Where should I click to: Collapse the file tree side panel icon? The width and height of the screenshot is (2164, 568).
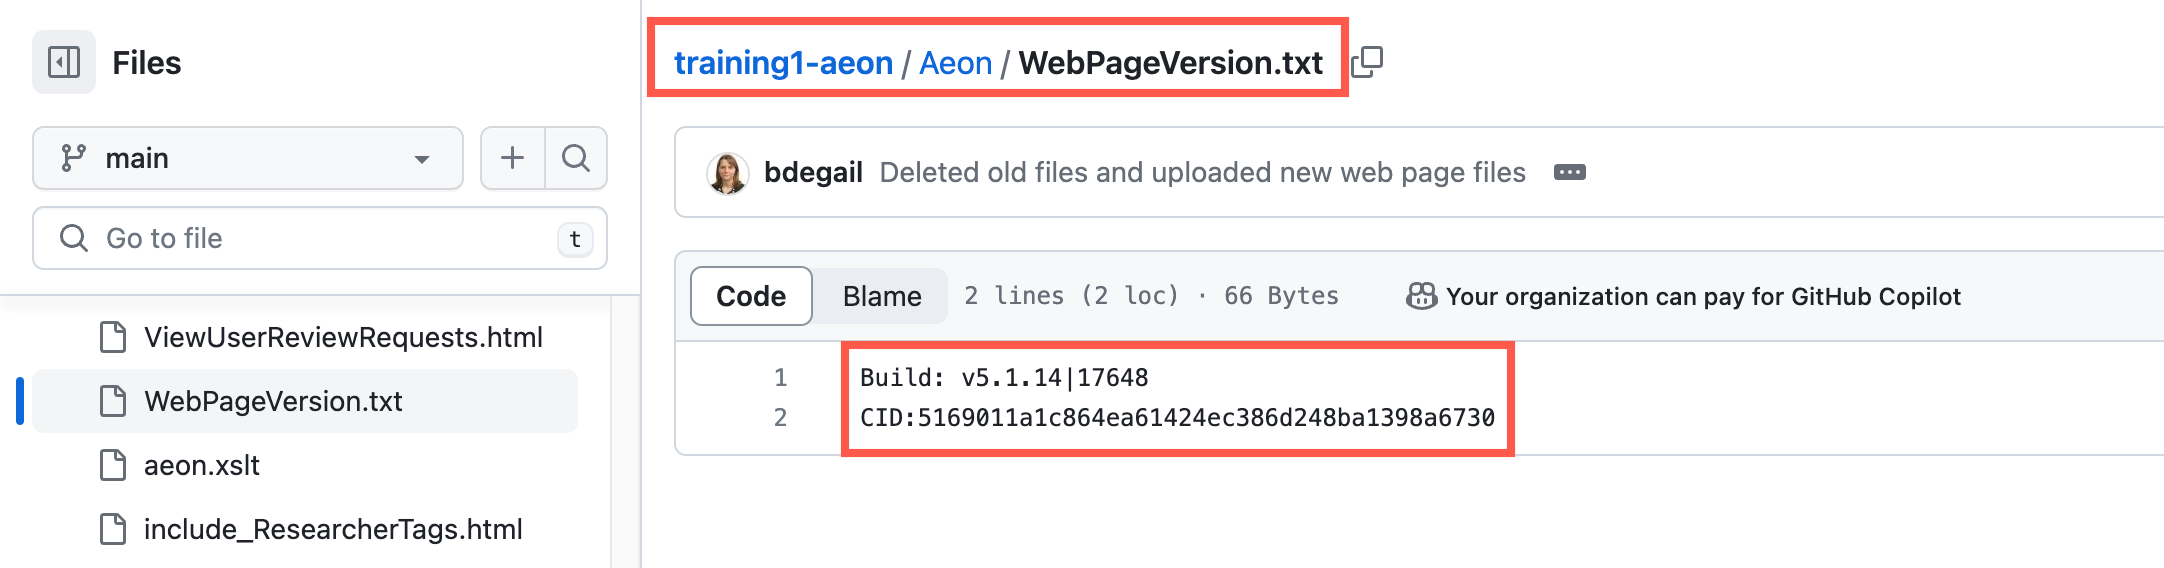[64, 62]
